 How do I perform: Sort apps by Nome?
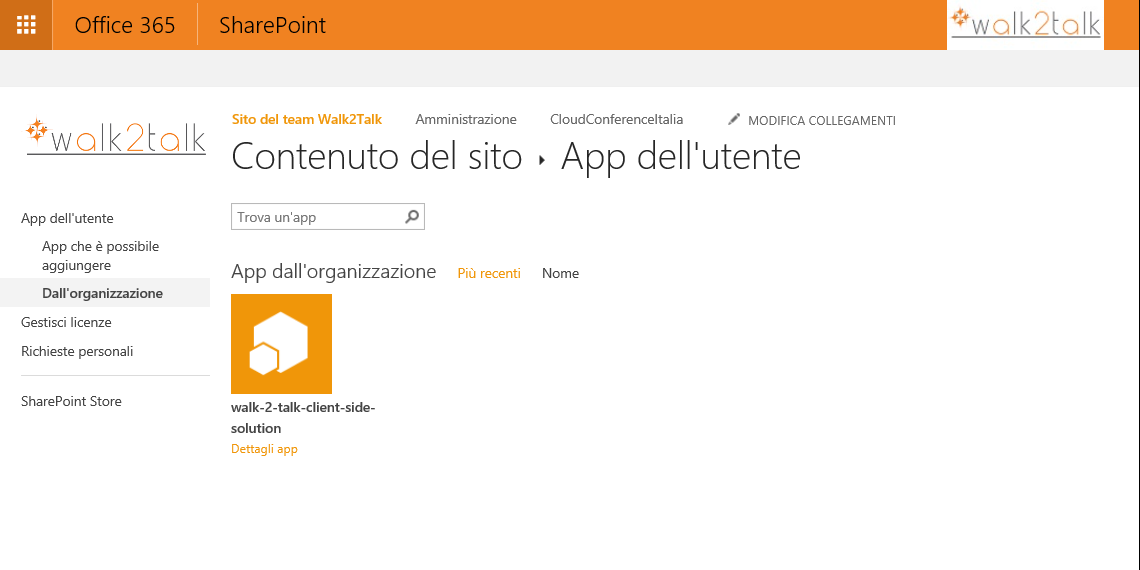pos(561,273)
